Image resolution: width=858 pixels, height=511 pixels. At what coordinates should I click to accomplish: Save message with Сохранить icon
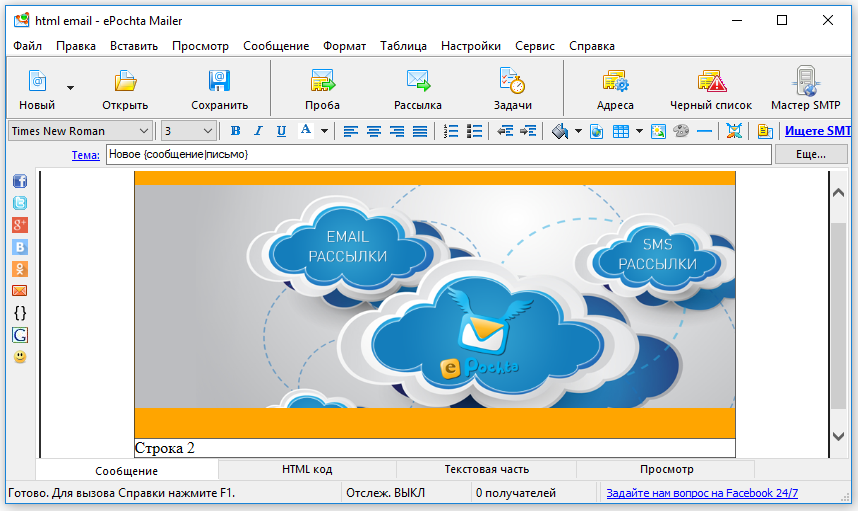pyautogui.click(x=219, y=81)
